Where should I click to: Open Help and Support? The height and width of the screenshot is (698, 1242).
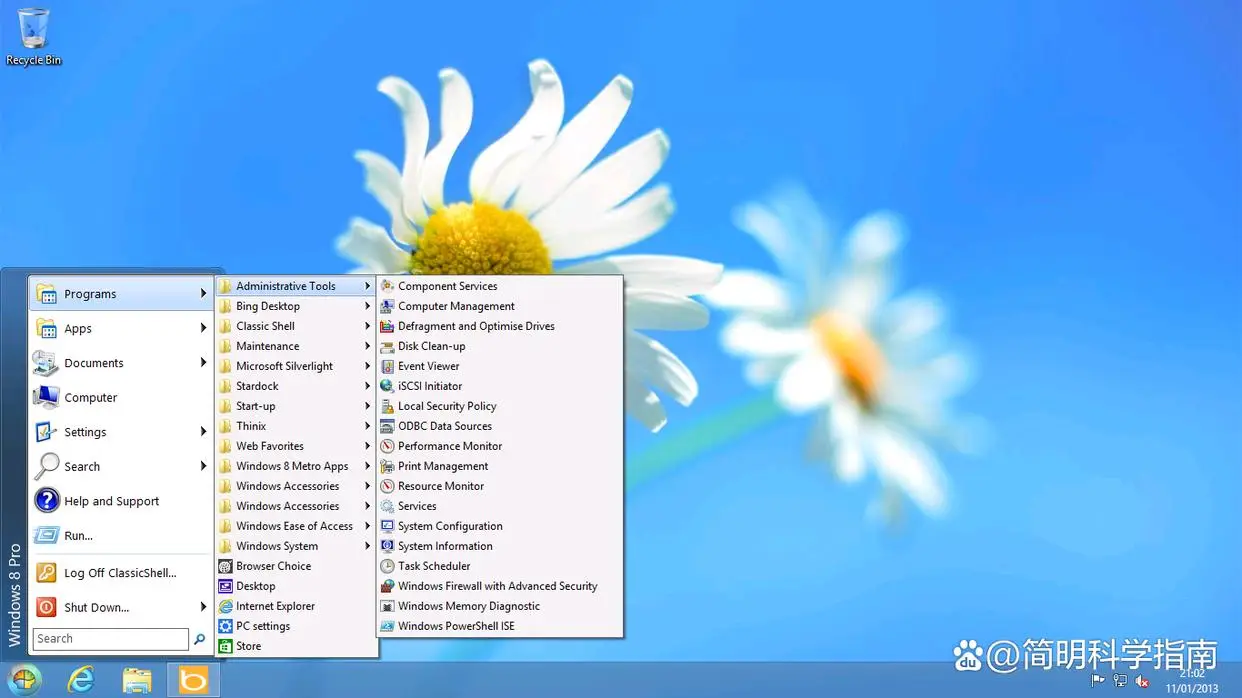point(111,500)
